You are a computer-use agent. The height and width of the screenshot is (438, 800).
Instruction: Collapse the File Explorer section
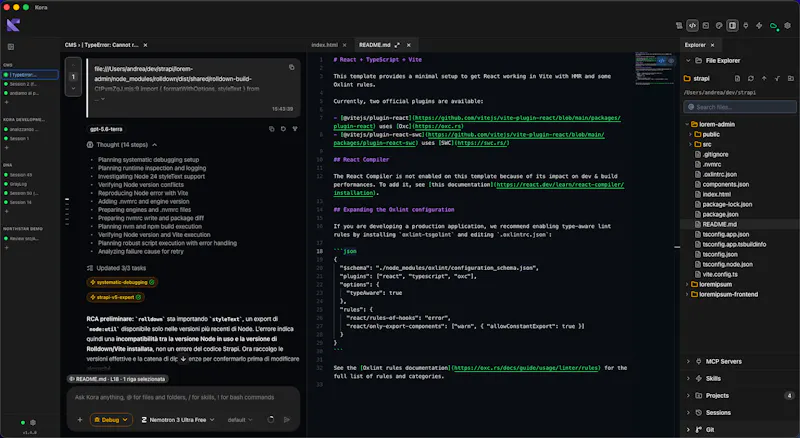pyautogui.click(x=688, y=60)
